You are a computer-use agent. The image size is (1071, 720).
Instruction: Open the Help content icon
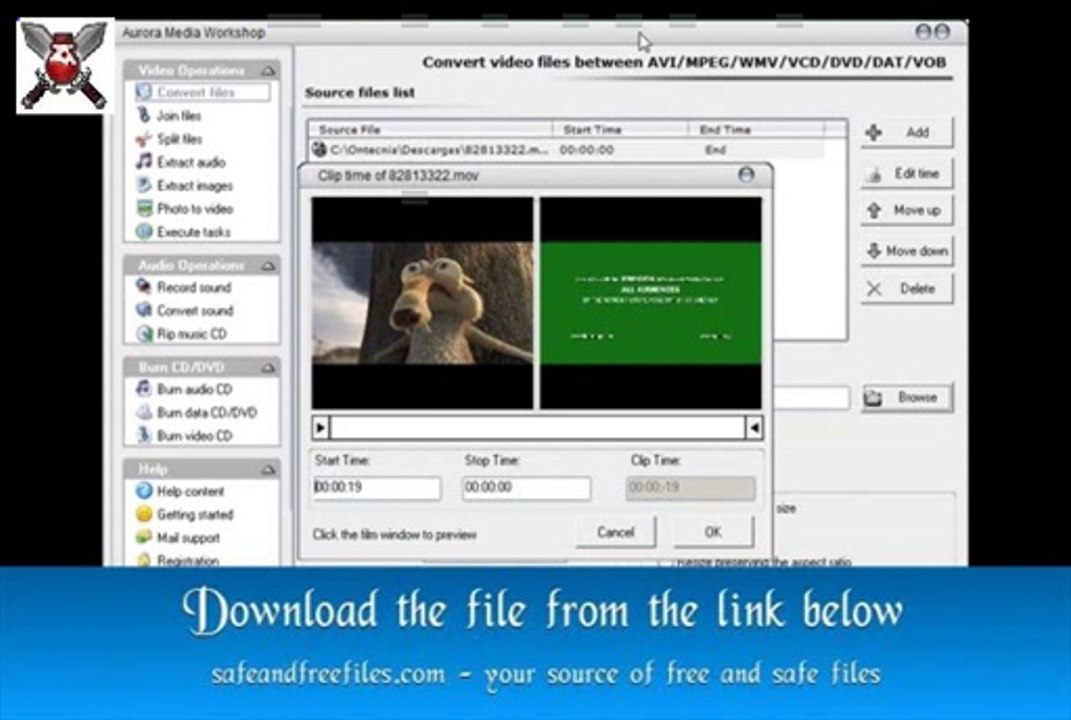point(143,490)
